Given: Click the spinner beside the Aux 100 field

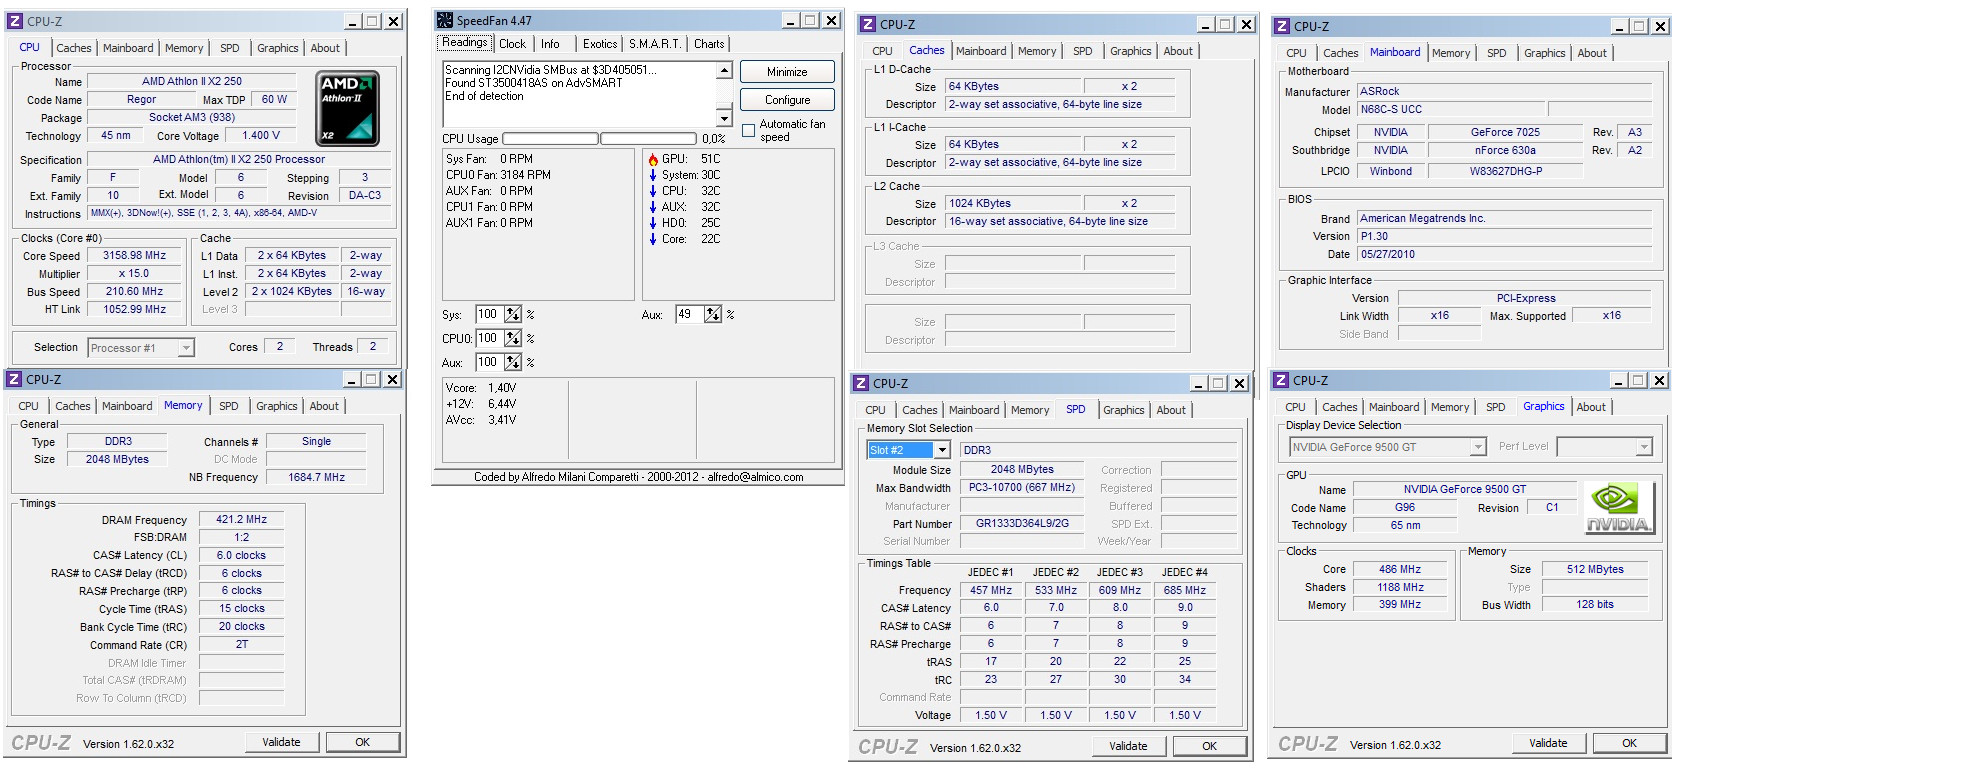Looking at the screenshot, I should coord(513,362).
